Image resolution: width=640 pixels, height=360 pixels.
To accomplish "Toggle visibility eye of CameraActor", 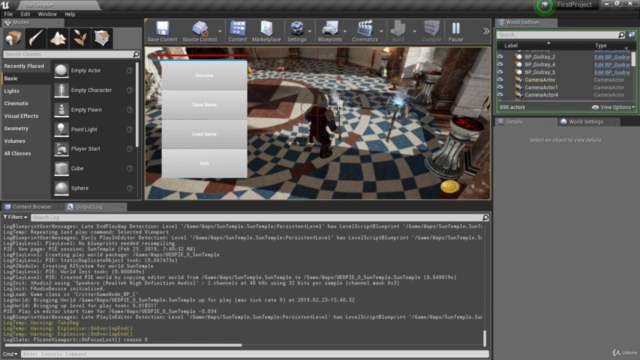I will (x=500, y=80).
